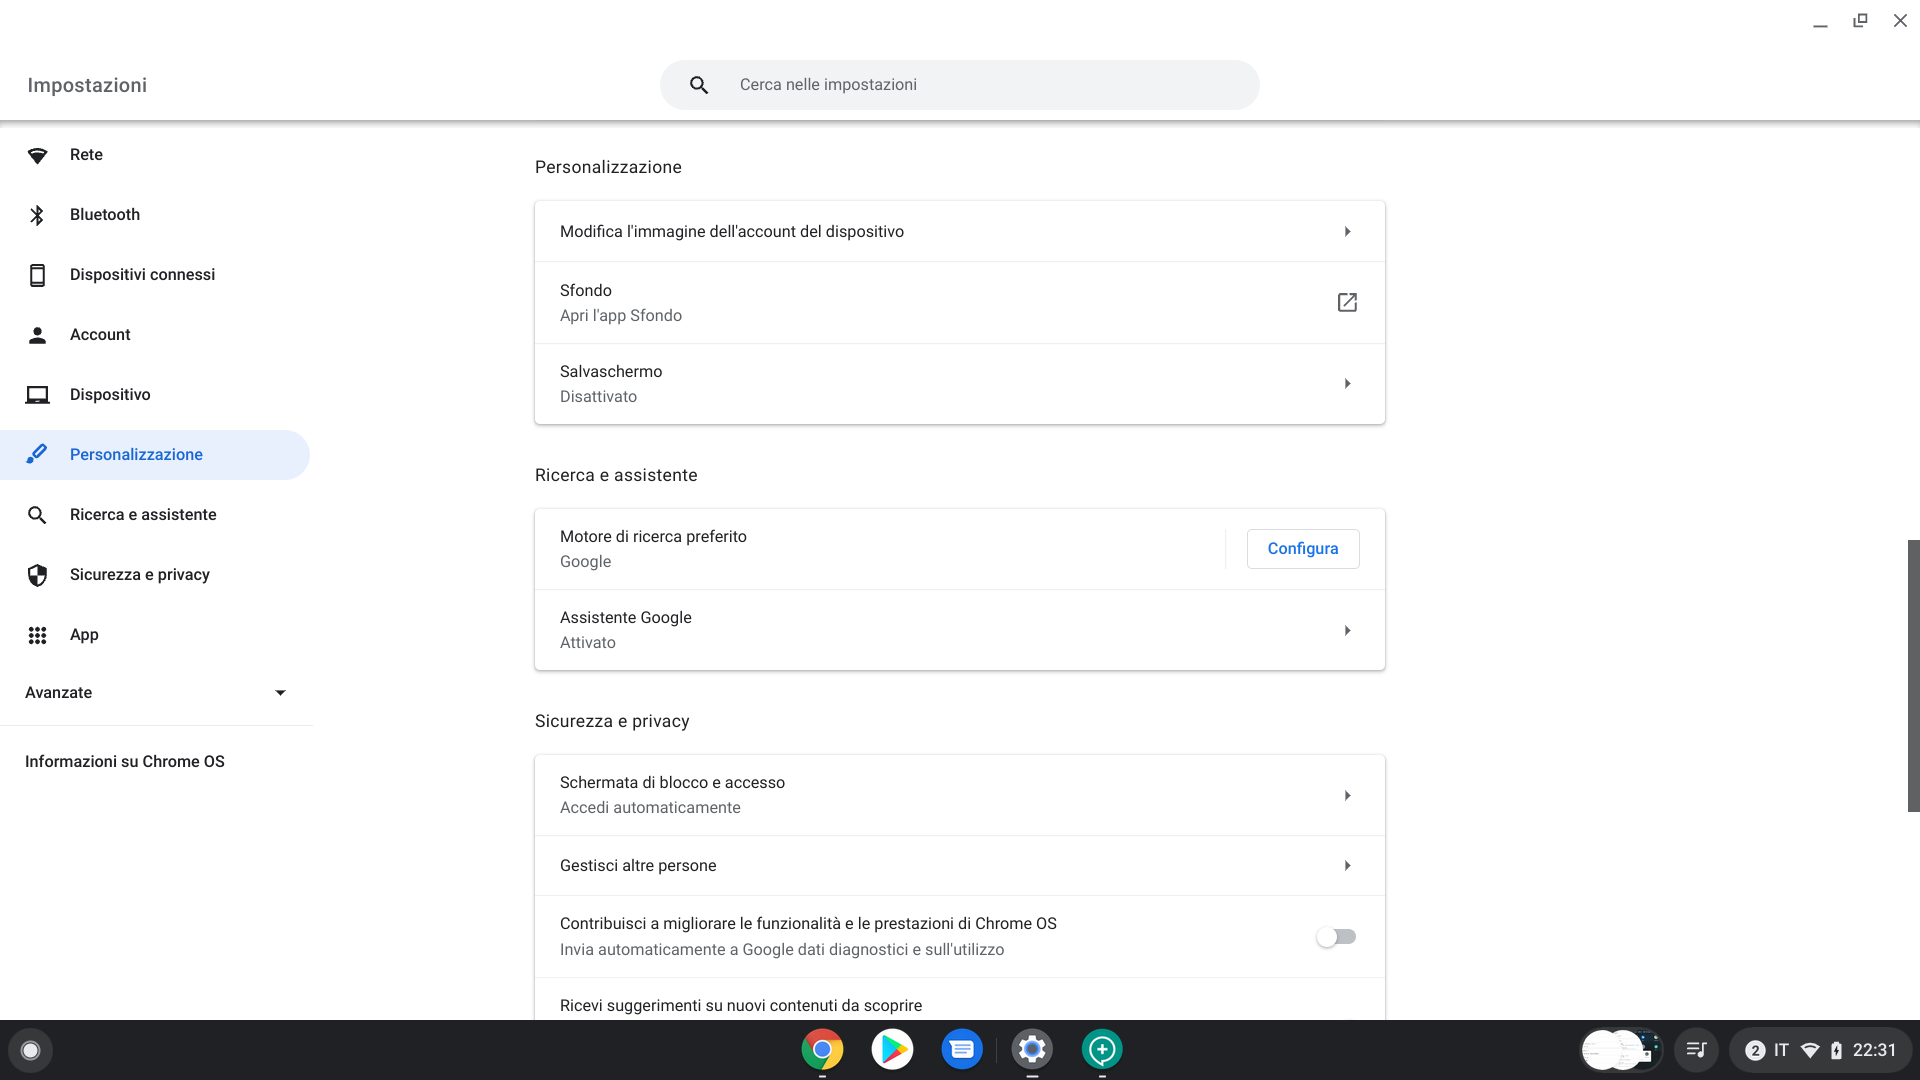The width and height of the screenshot is (1920, 1080).
Task: Launch Google Chrome from the shelf
Action: pyautogui.click(x=822, y=1050)
